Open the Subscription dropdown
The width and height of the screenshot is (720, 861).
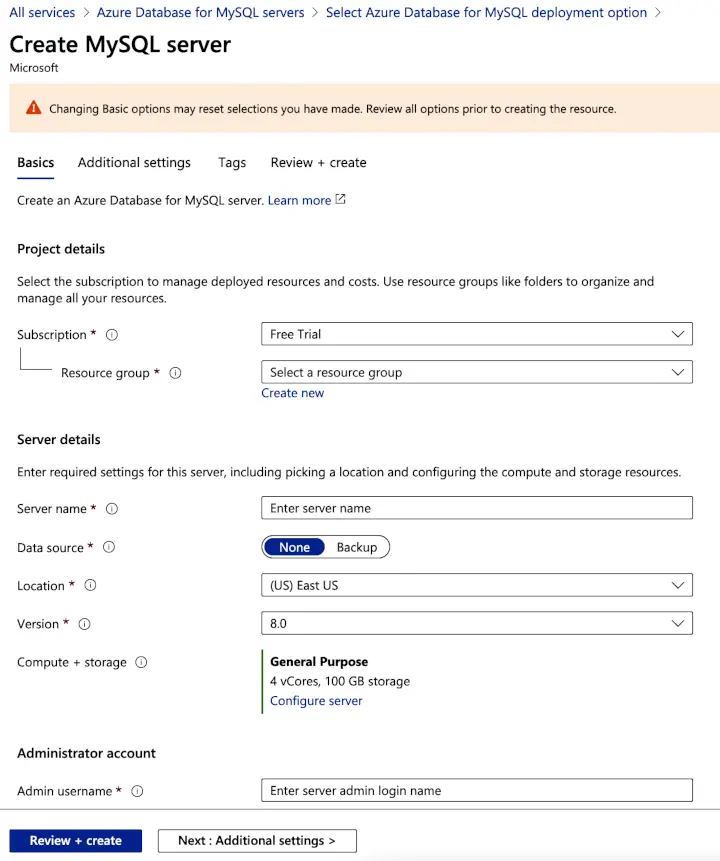(x=476, y=334)
